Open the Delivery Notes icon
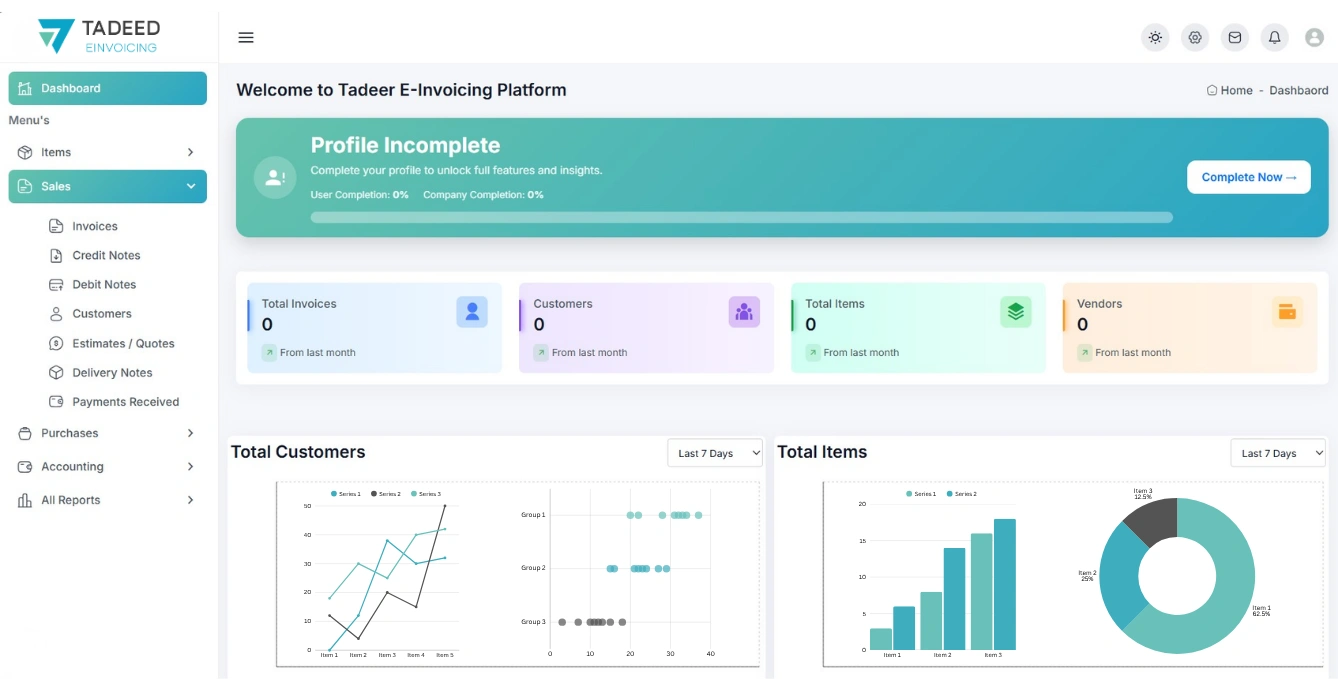 coord(57,372)
